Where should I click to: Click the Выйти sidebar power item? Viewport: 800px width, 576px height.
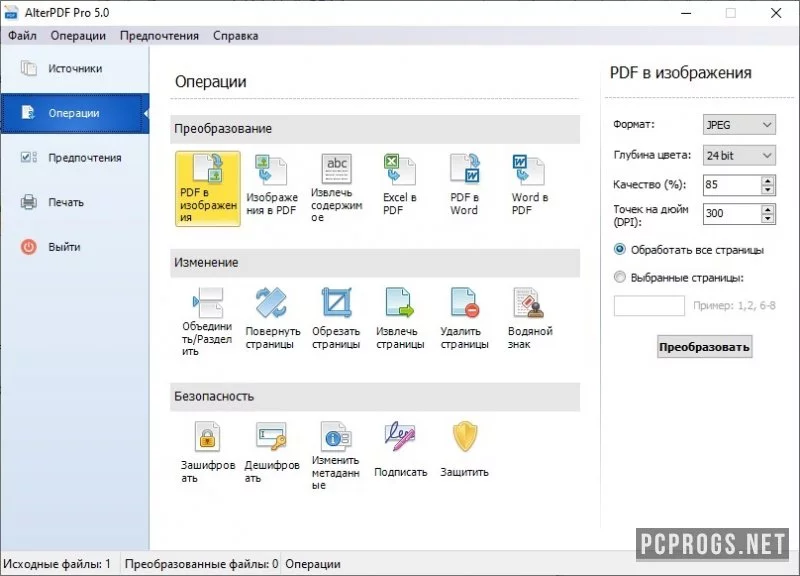click(75, 247)
